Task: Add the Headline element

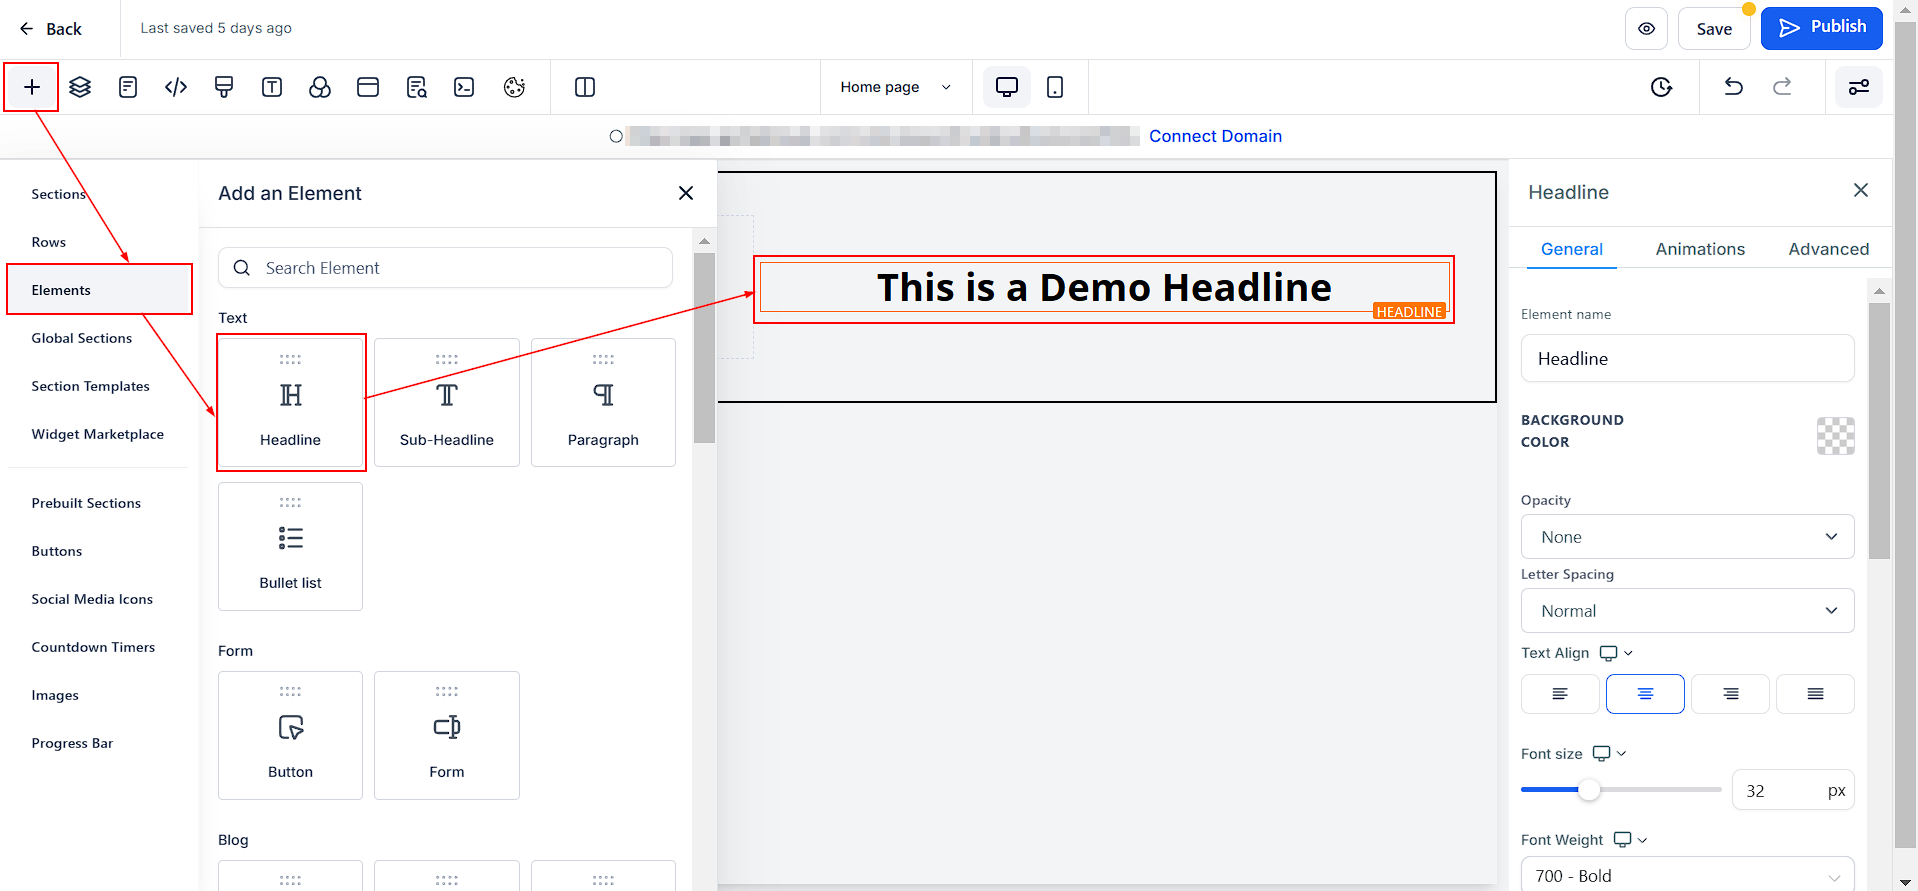Action: click(291, 402)
